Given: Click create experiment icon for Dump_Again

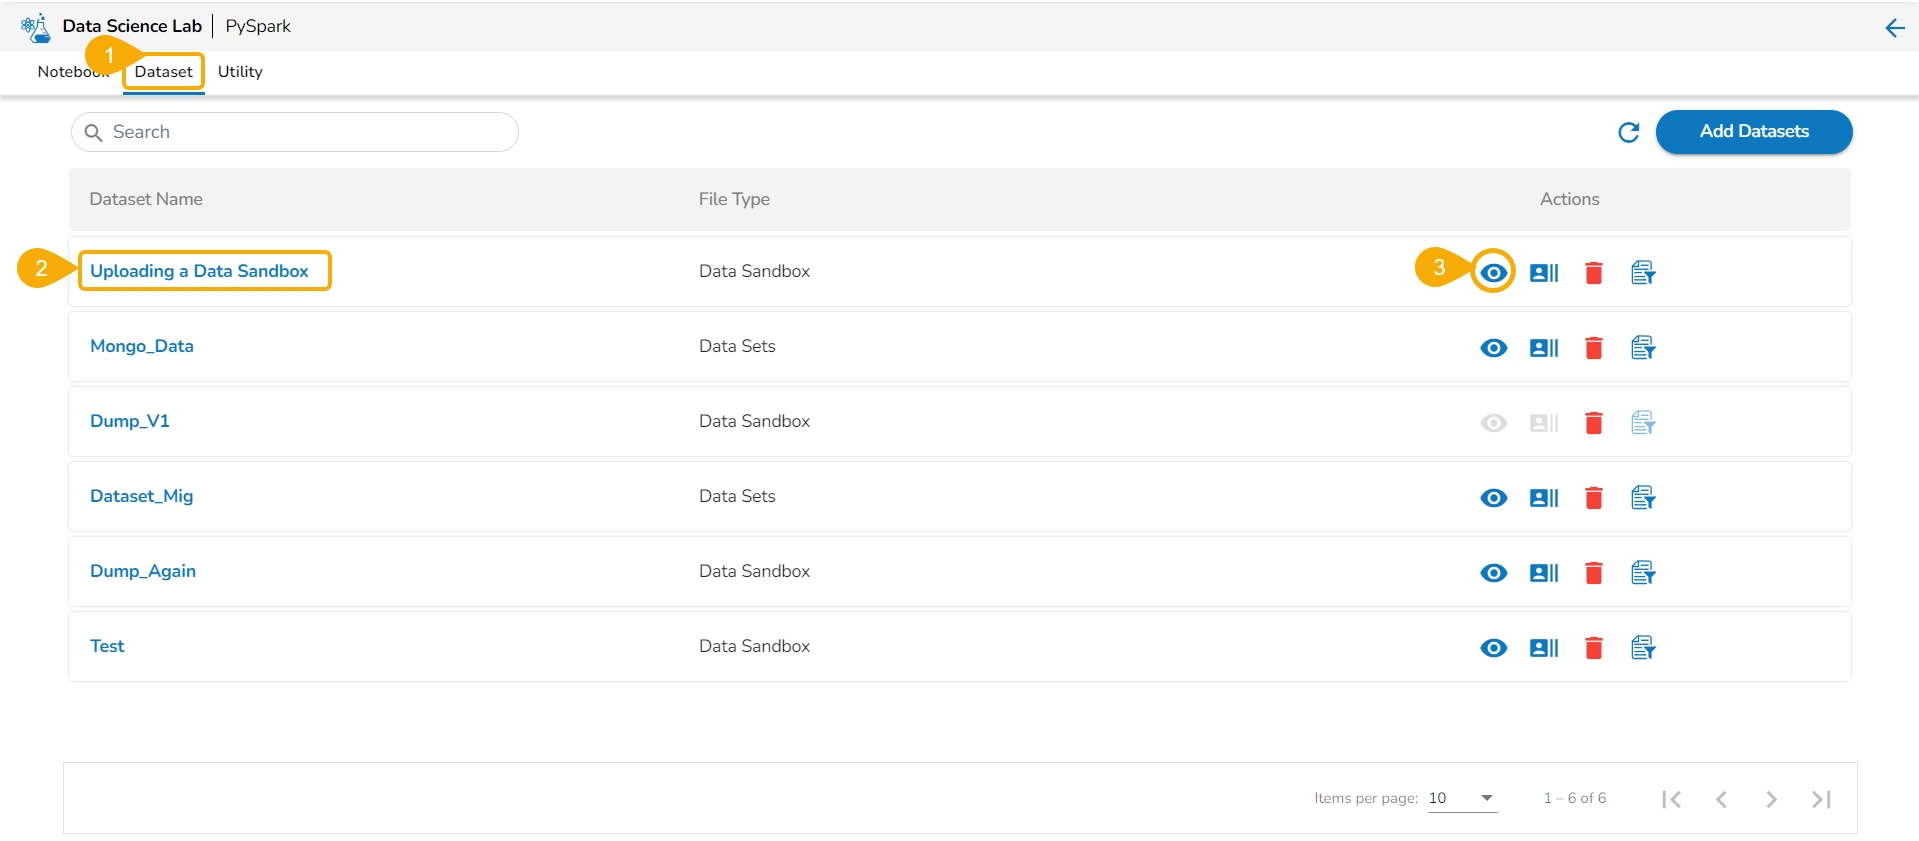Looking at the screenshot, I should point(1642,573).
